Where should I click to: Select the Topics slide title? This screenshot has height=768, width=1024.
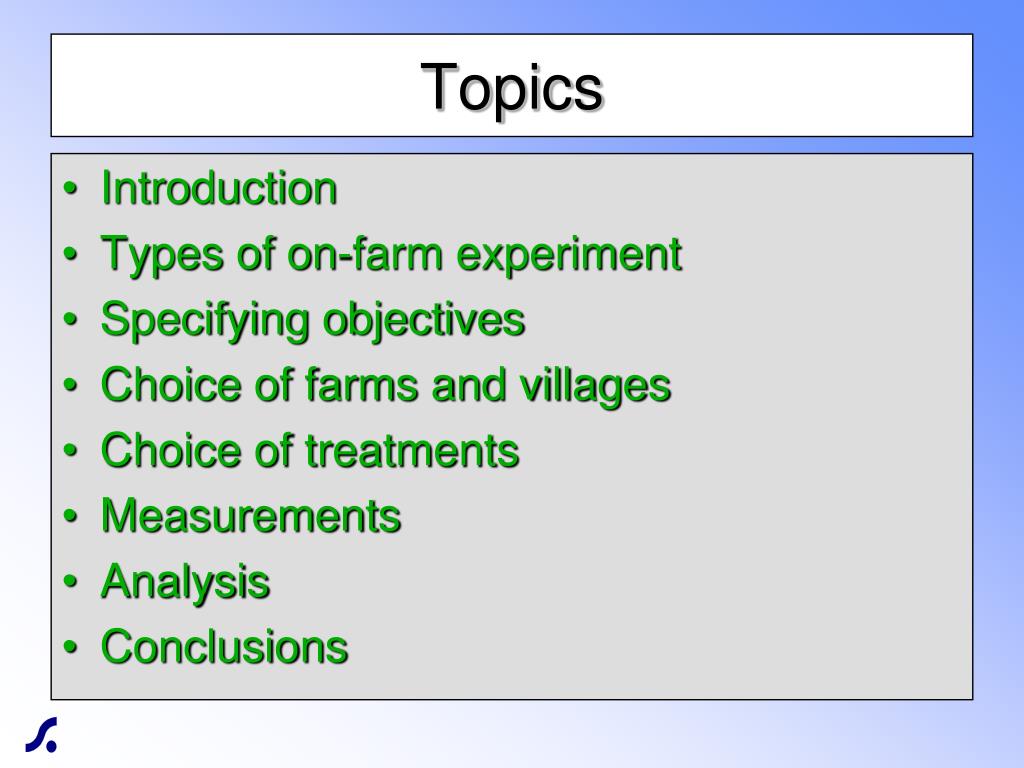coord(511,89)
